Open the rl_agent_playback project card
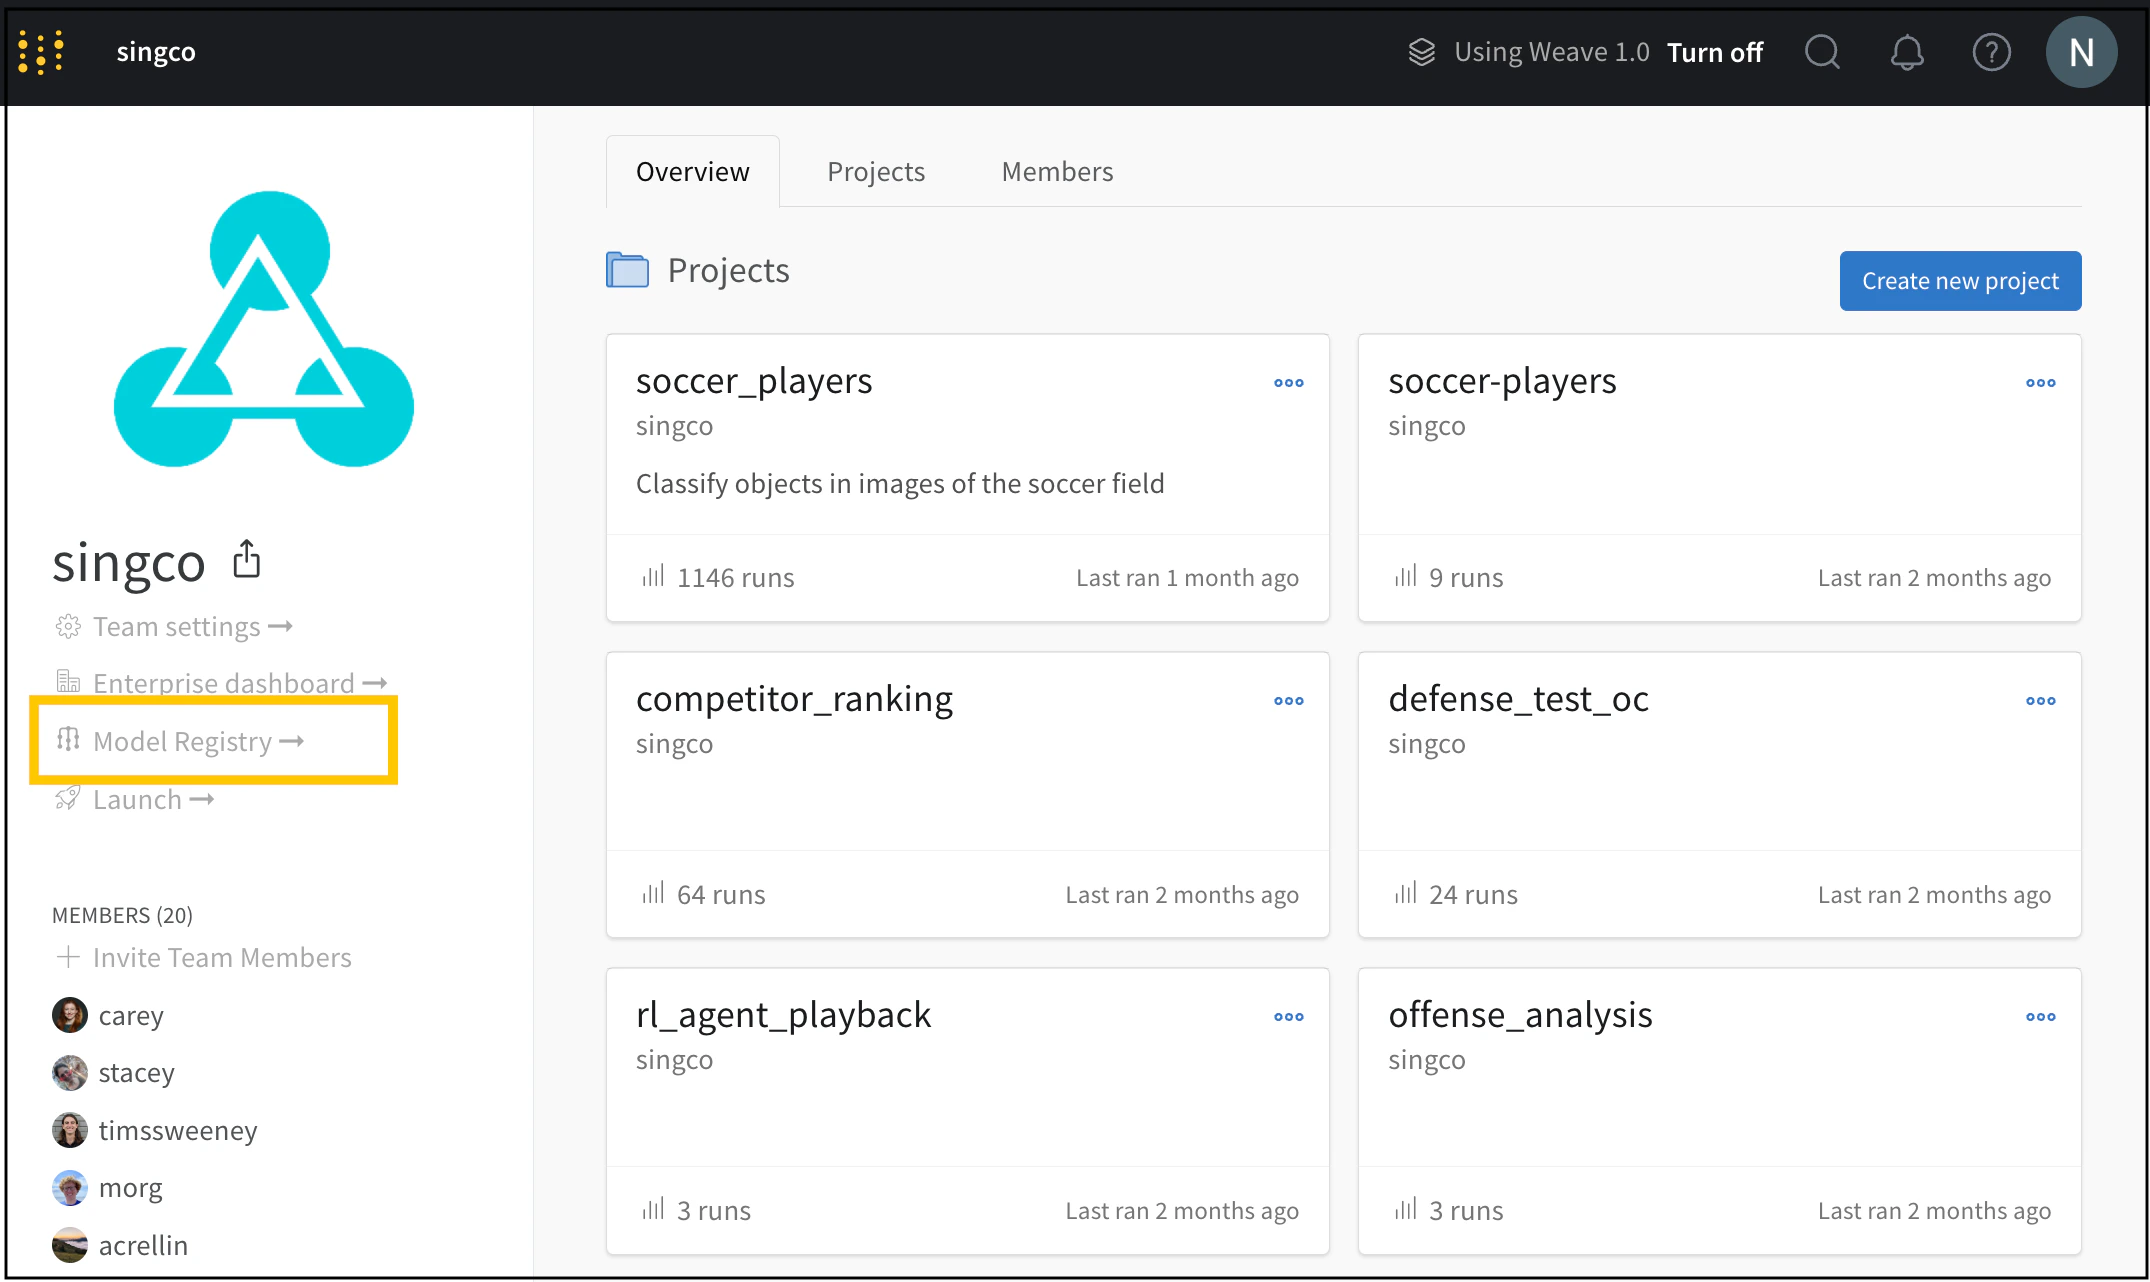 click(x=783, y=1015)
